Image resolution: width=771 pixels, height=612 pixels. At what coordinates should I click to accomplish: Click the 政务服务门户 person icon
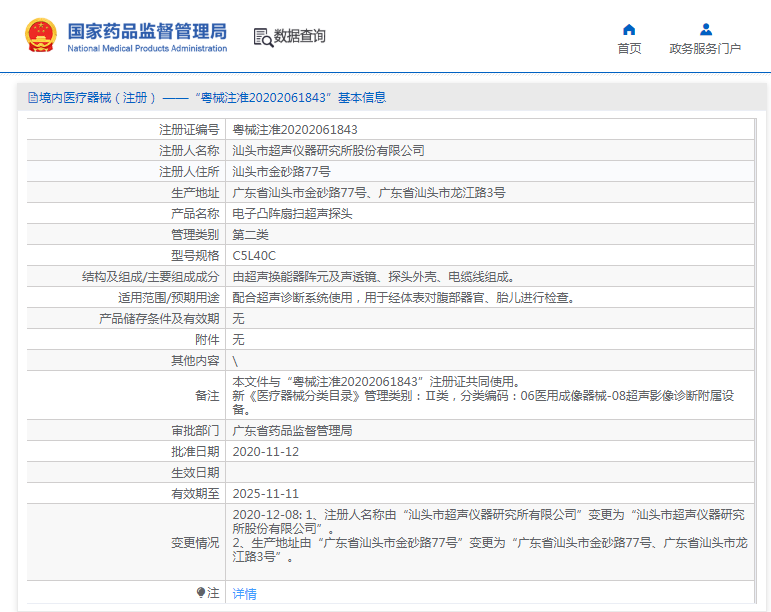(x=705, y=29)
